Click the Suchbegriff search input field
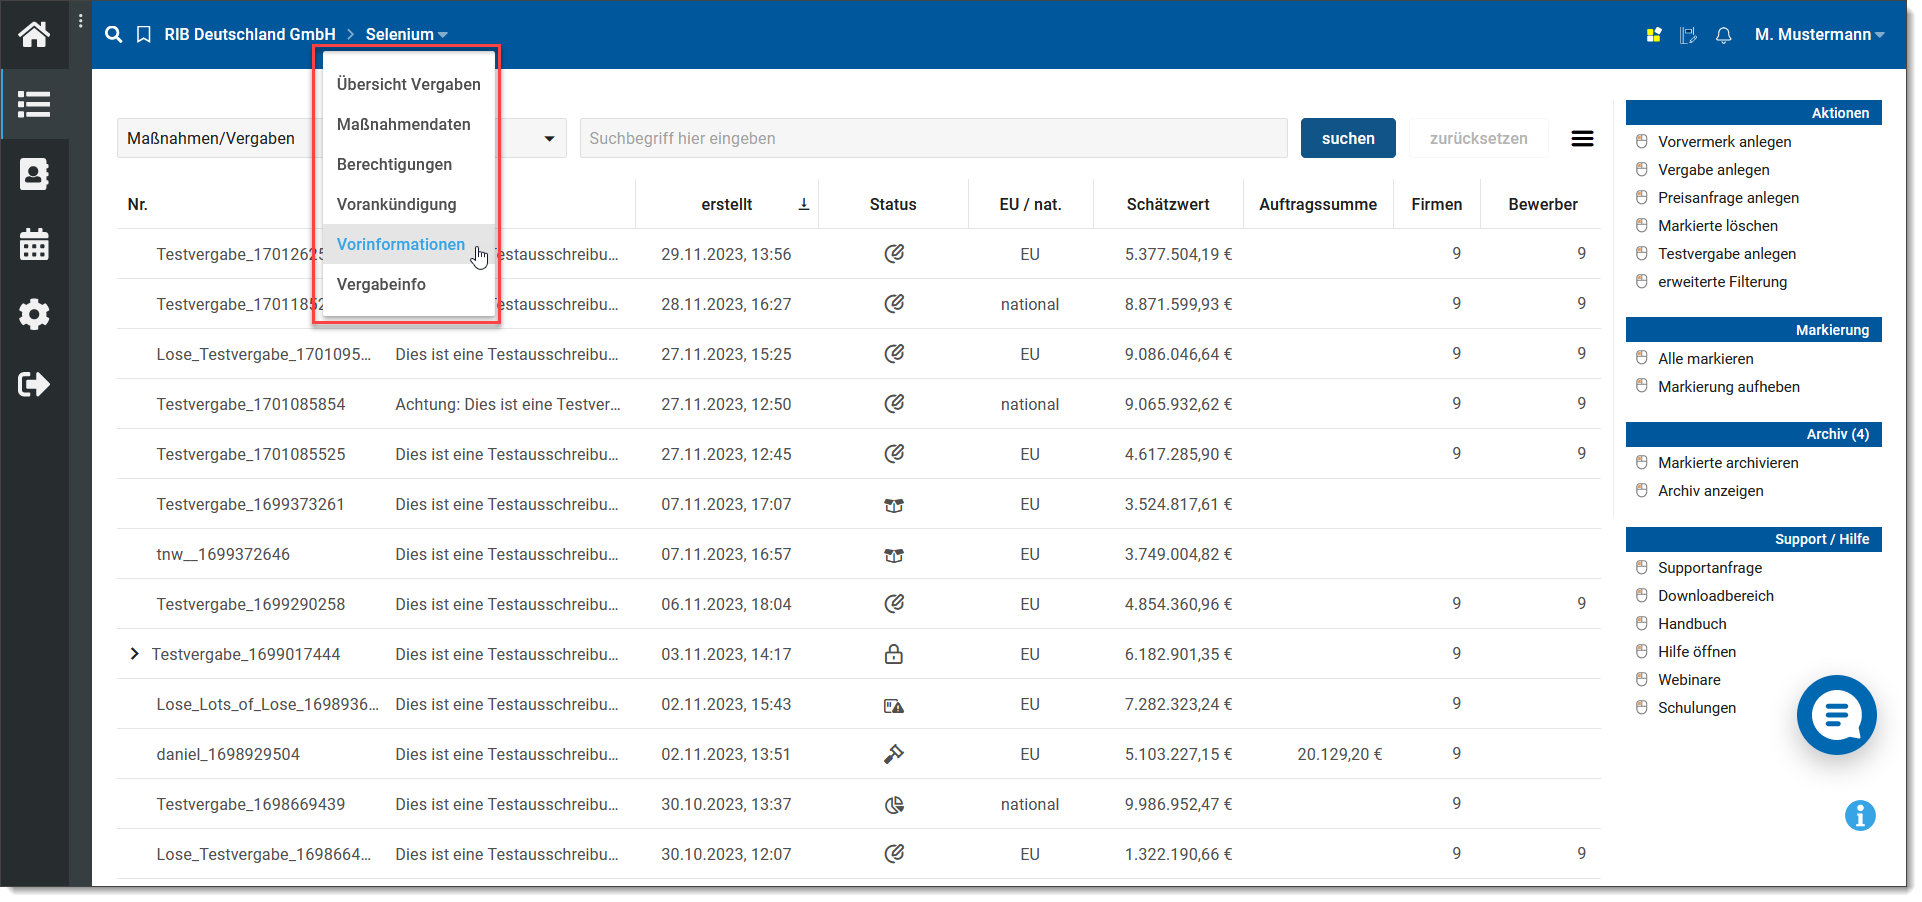The image size is (1922, 902). point(933,138)
